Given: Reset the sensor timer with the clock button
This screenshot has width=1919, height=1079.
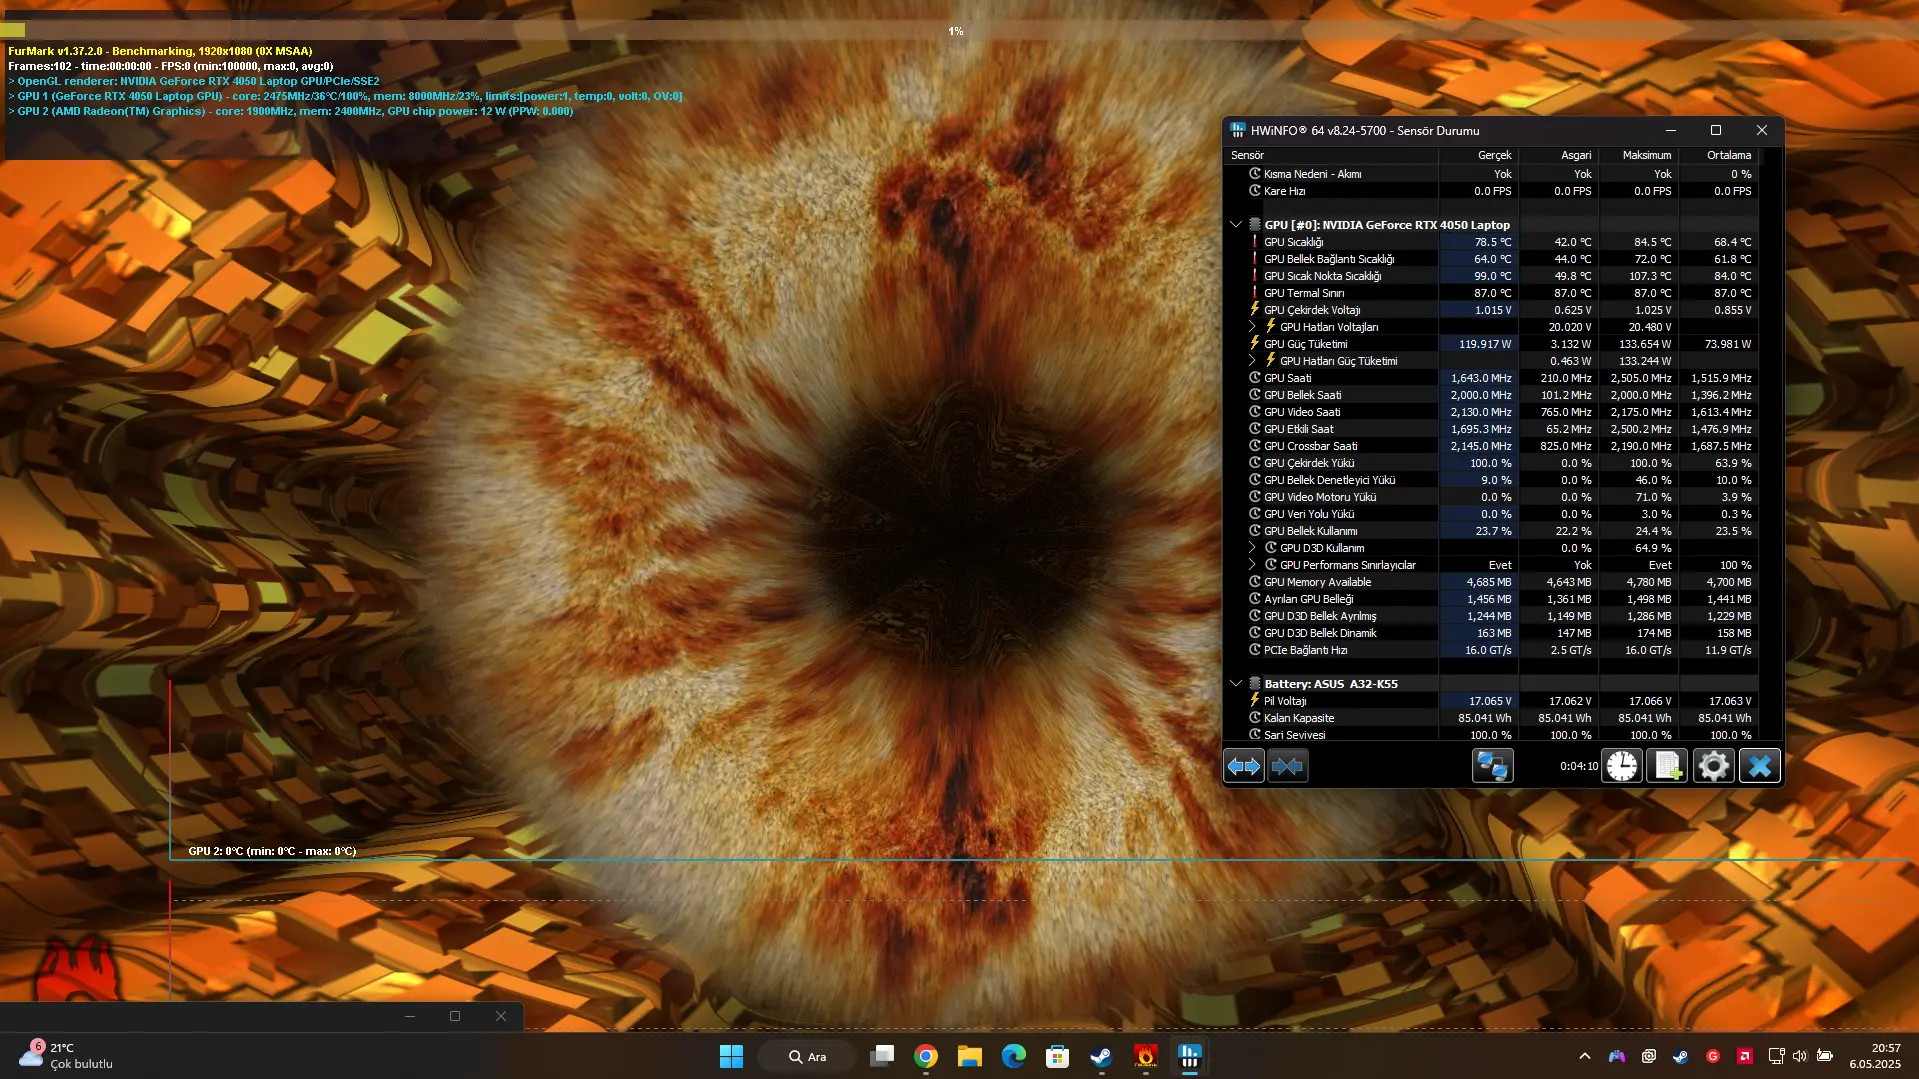Looking at the screenshot, I should pyautogui.click(x=1622, y=766).
